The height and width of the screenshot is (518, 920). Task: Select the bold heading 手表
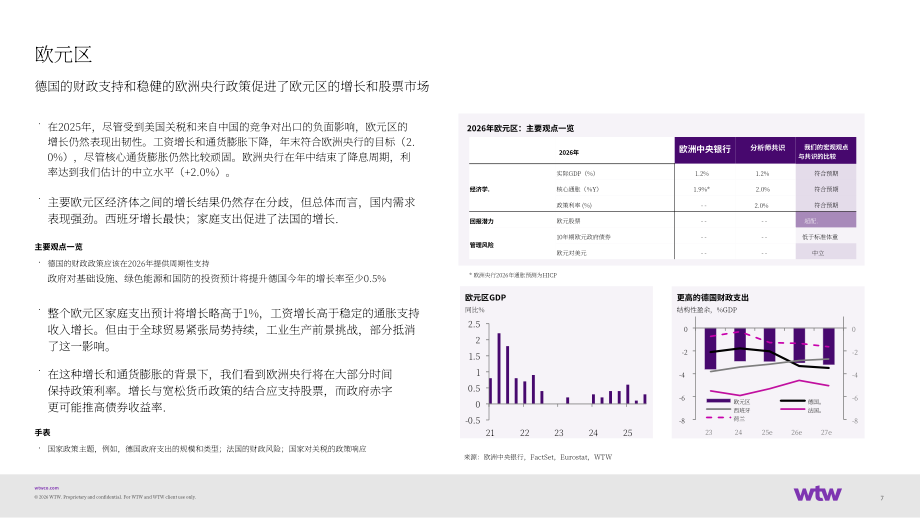click(42, 433)
